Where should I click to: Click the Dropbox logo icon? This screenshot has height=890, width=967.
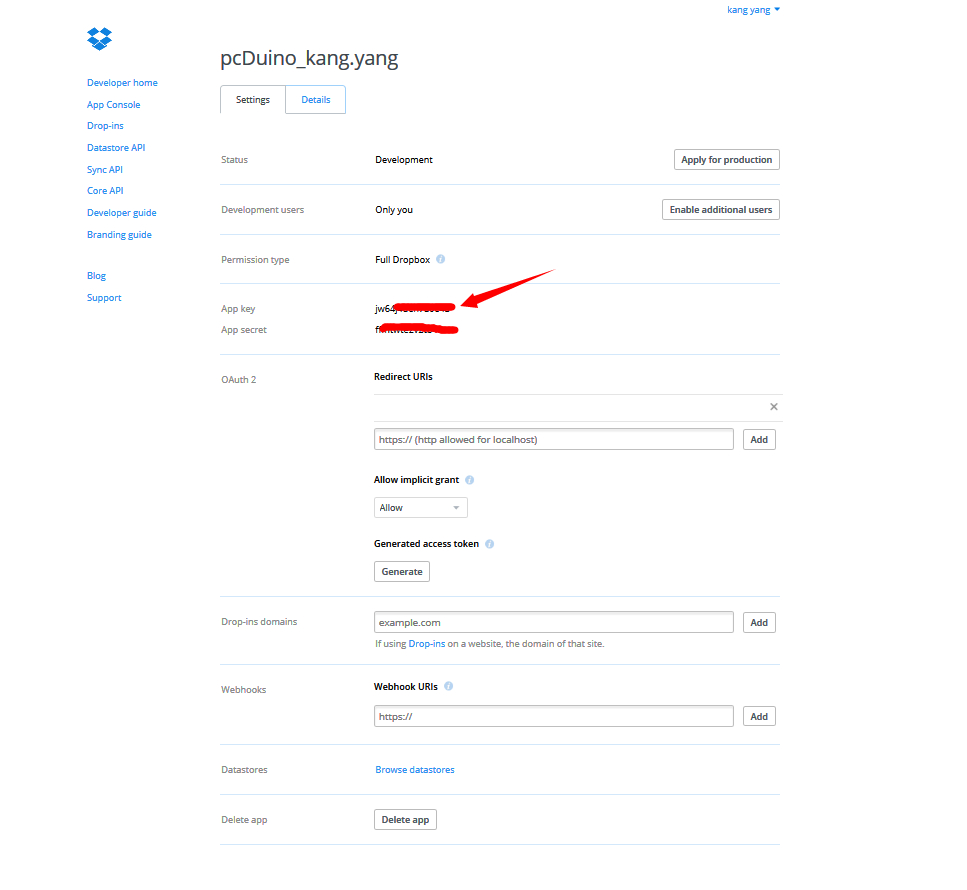click(99, 39)
